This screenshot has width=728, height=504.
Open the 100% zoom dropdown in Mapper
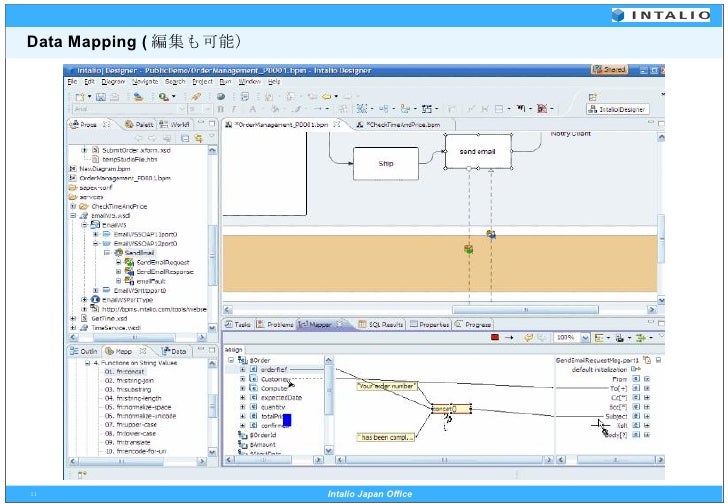click(585, 338)
